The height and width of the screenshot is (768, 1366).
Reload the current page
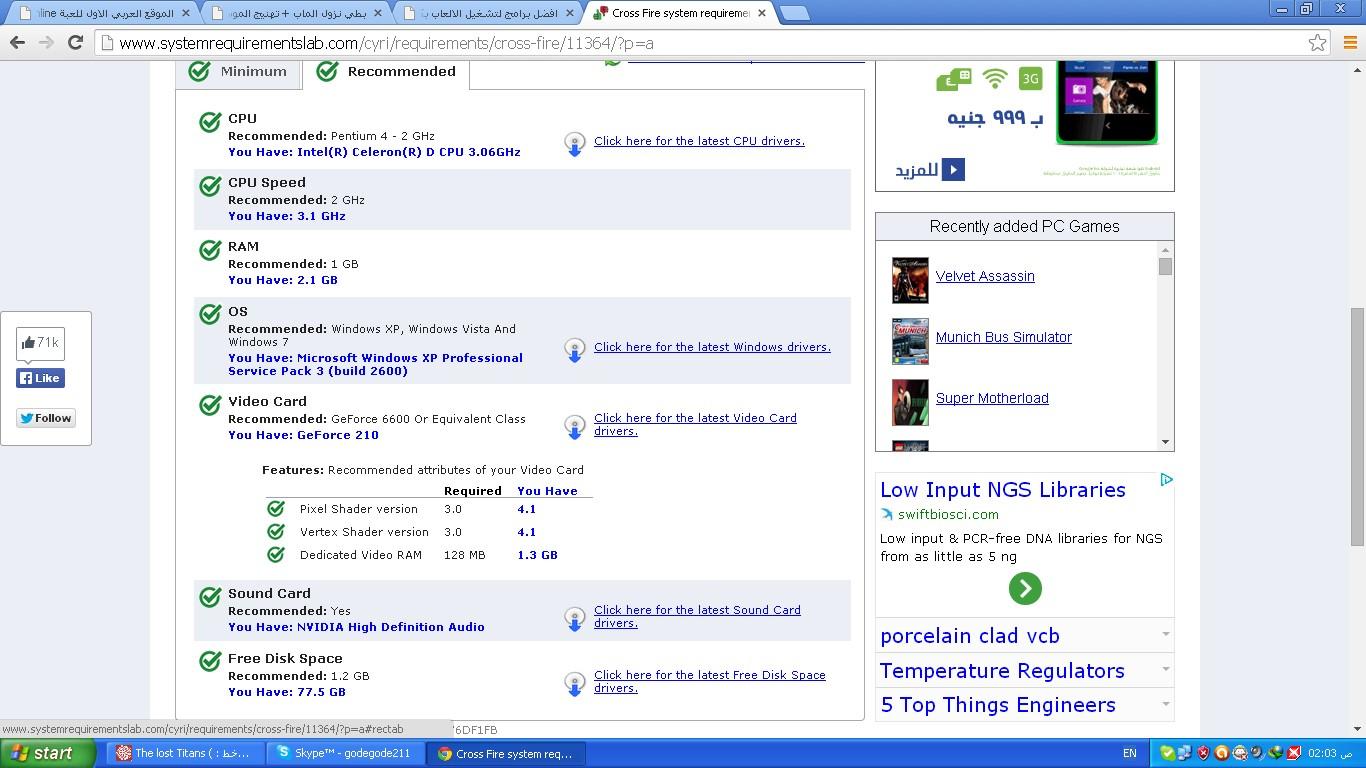(75, 43)
